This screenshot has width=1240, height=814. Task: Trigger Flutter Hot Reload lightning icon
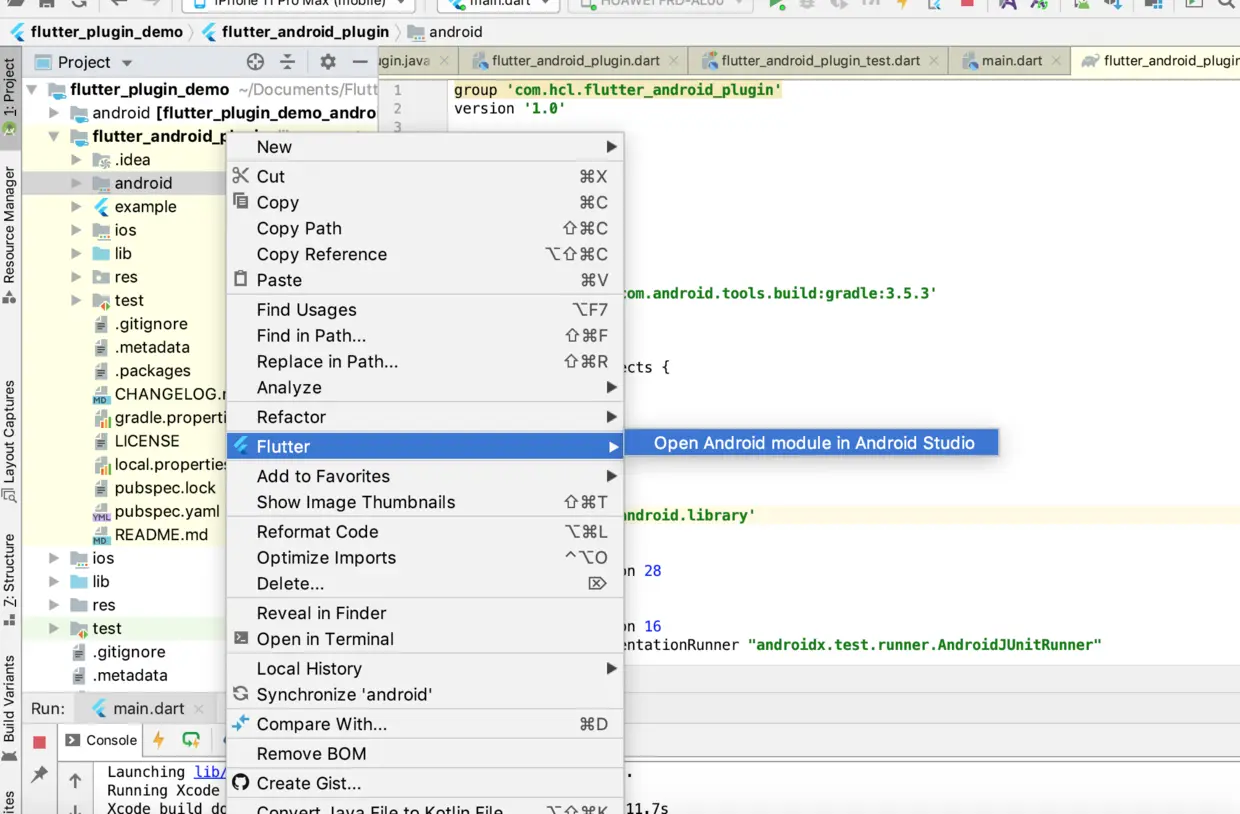click(158, 740)
